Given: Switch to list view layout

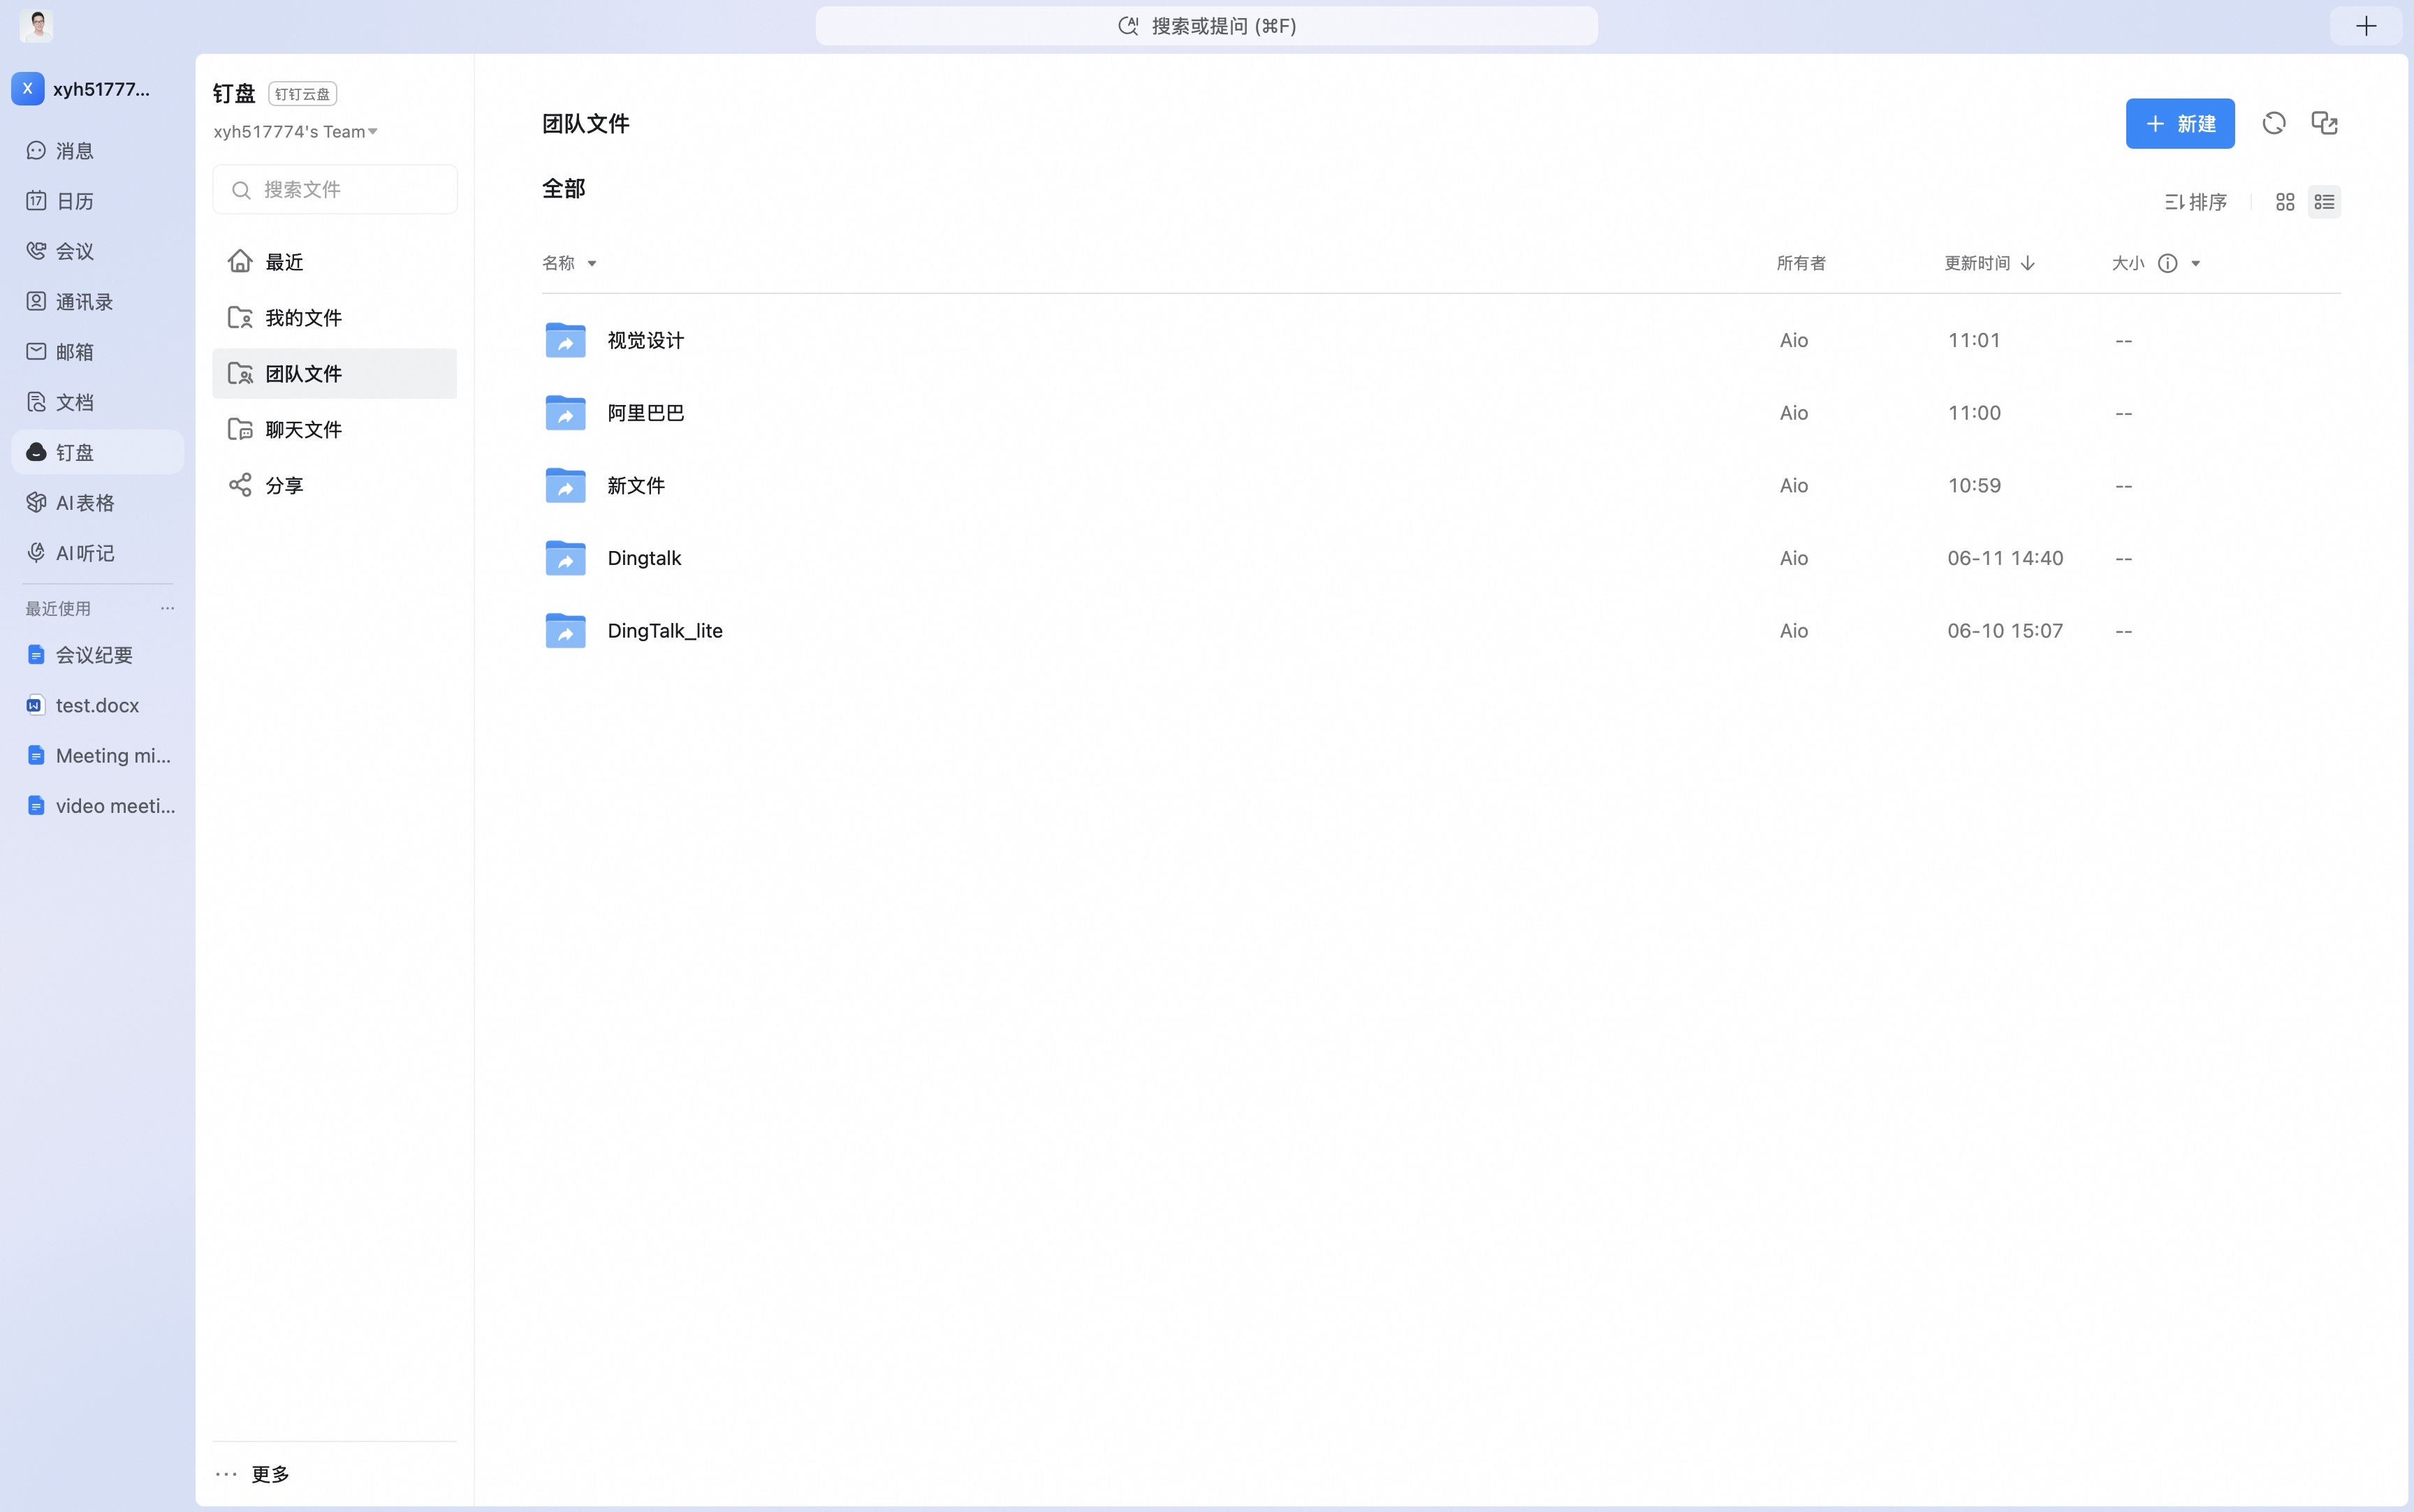Looking at the screenshot, I should pyautogui.click(x=2324, y=202).
